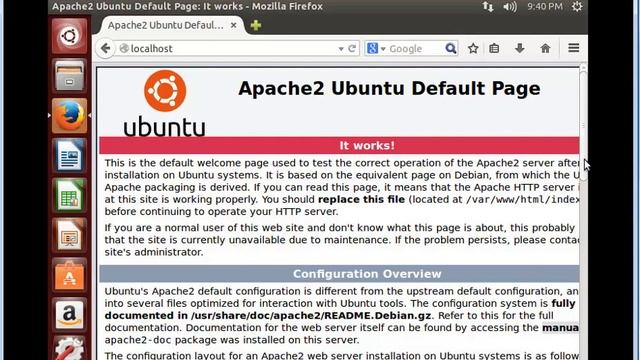
Task: Click the Ubuntu logo on the page
Action: click(165, 103)
